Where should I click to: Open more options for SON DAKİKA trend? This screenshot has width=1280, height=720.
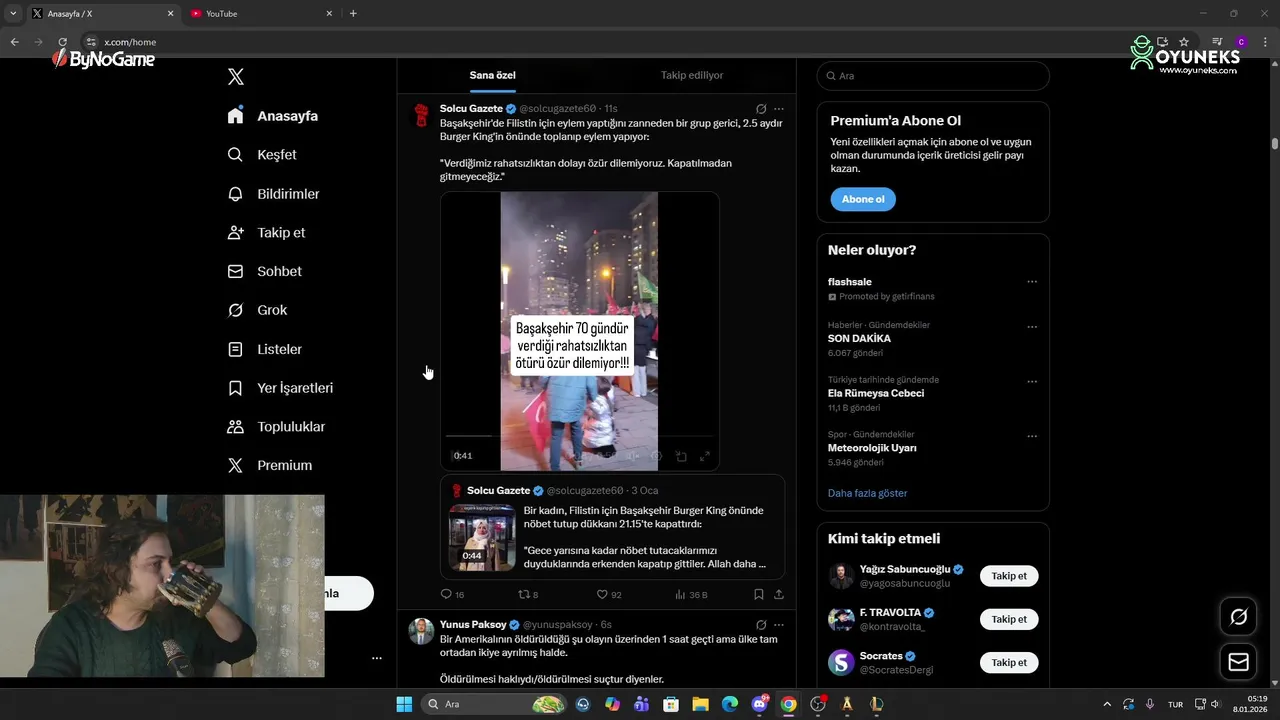(1032, 327)
